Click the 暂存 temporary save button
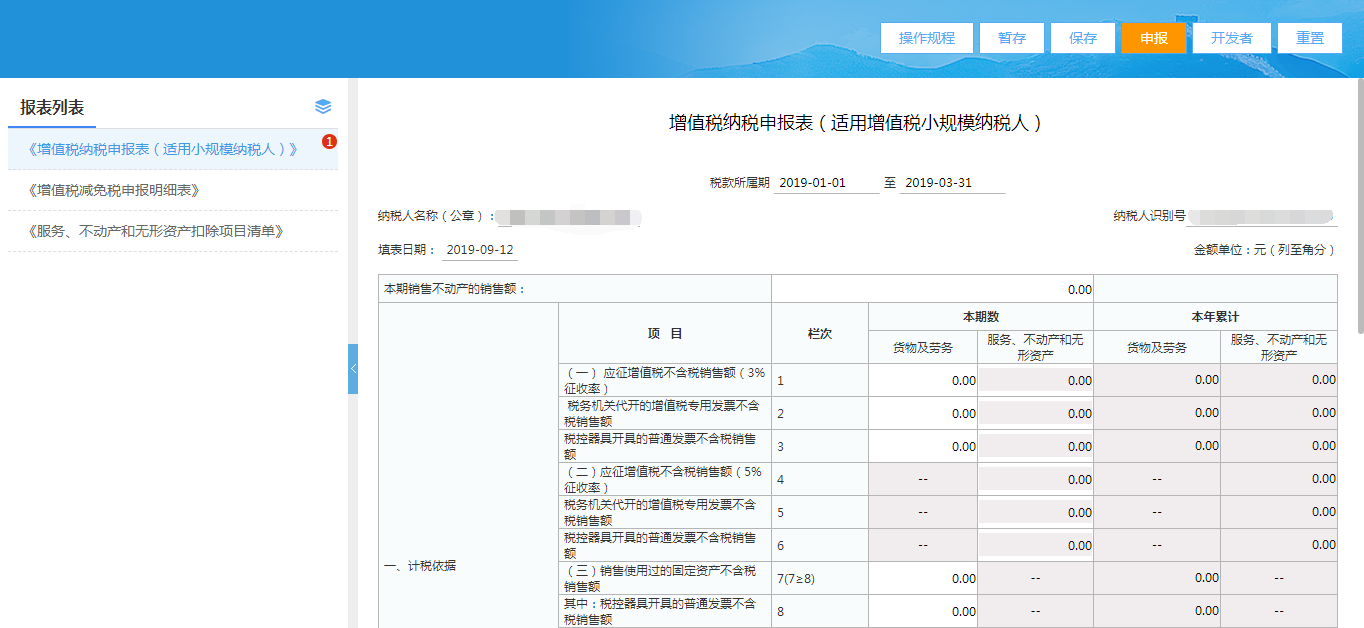Screen dimensions: 1364x628 point(1012,38)
